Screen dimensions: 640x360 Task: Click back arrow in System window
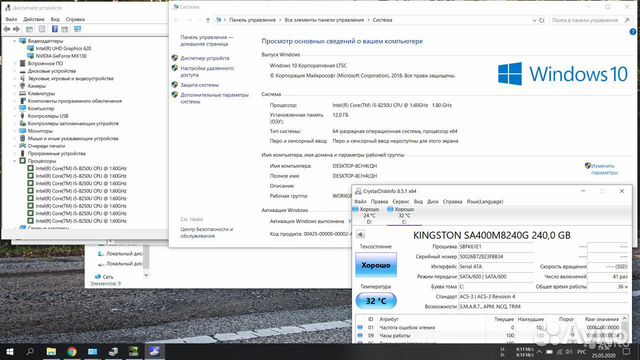pyautogui.click(x=177, y=20)
